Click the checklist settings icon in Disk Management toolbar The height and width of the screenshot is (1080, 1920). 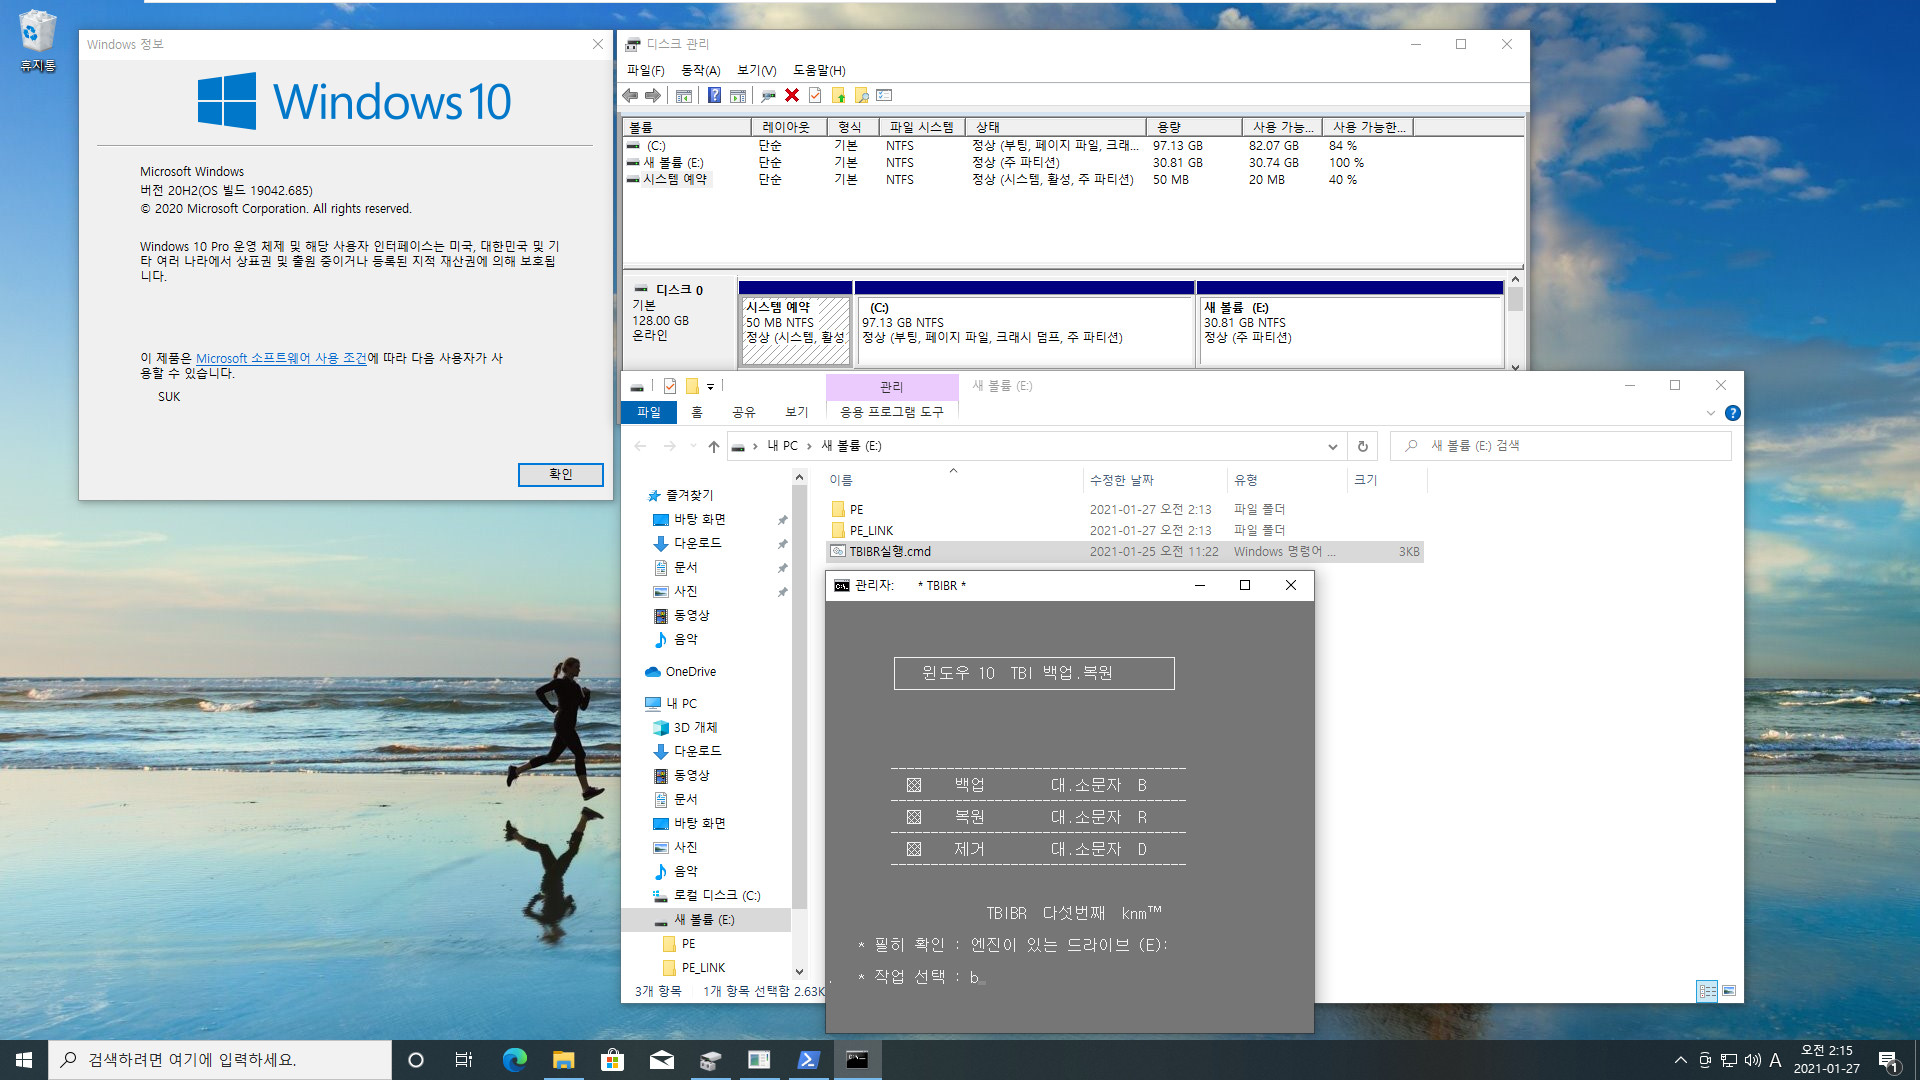tap(884, 95)
